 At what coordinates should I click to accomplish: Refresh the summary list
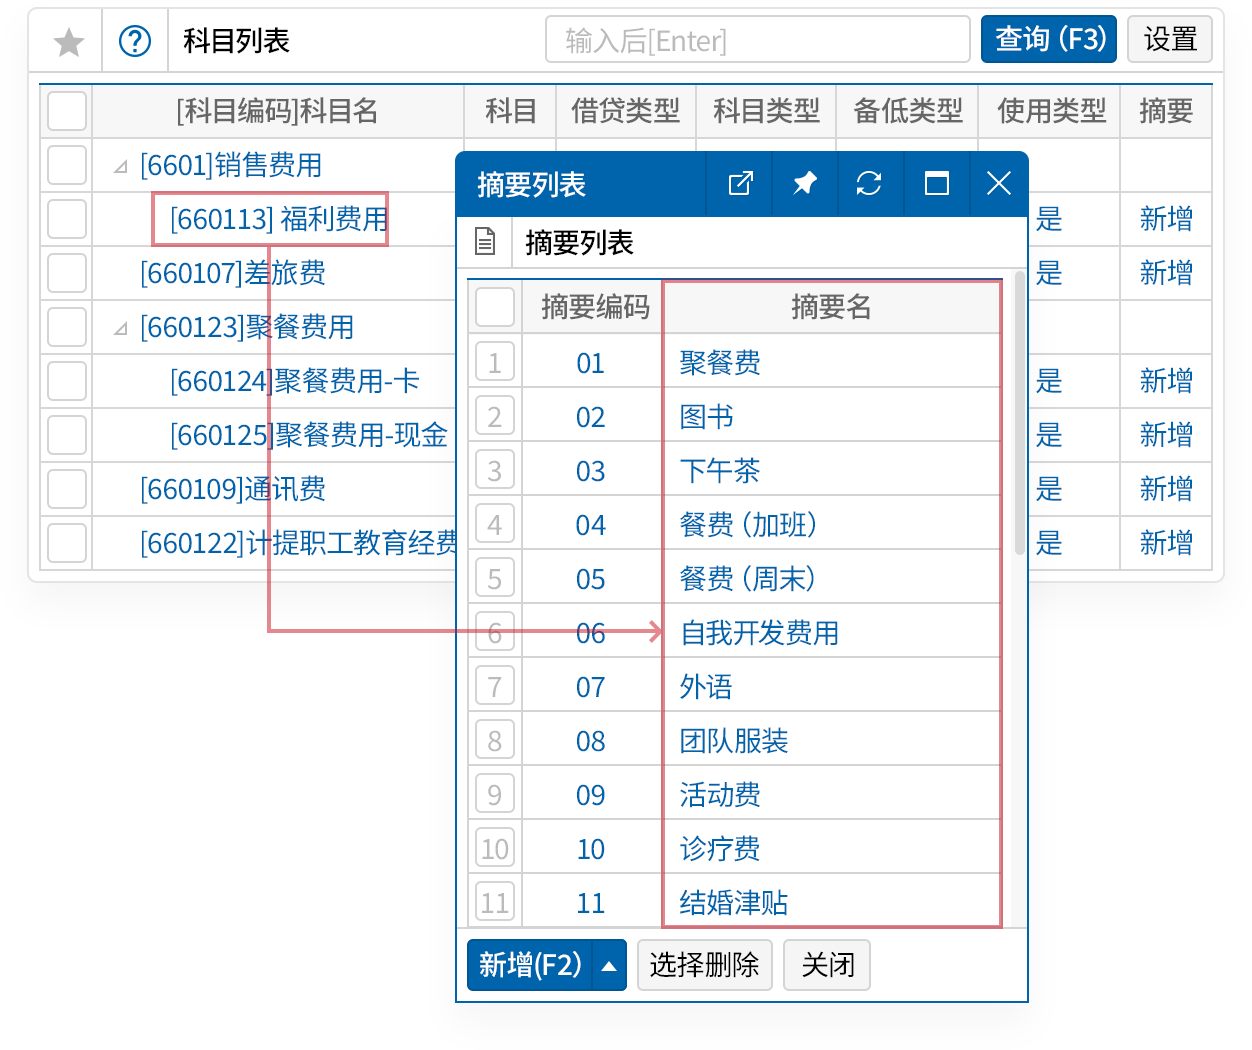(x=869, y=184)
